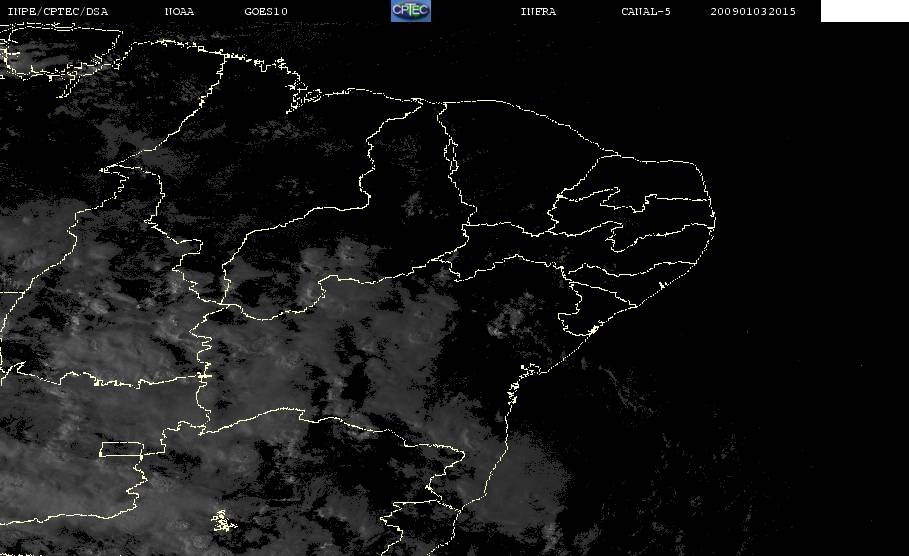Click the white rectangle at the header's right end
Screen dimensions: 909x556
(864, 10)
